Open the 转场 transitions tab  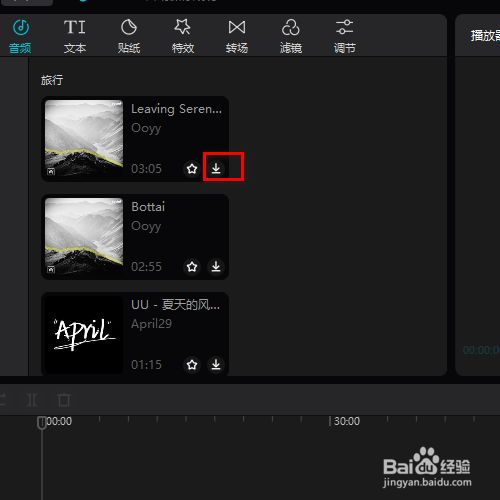click(237, 36)
